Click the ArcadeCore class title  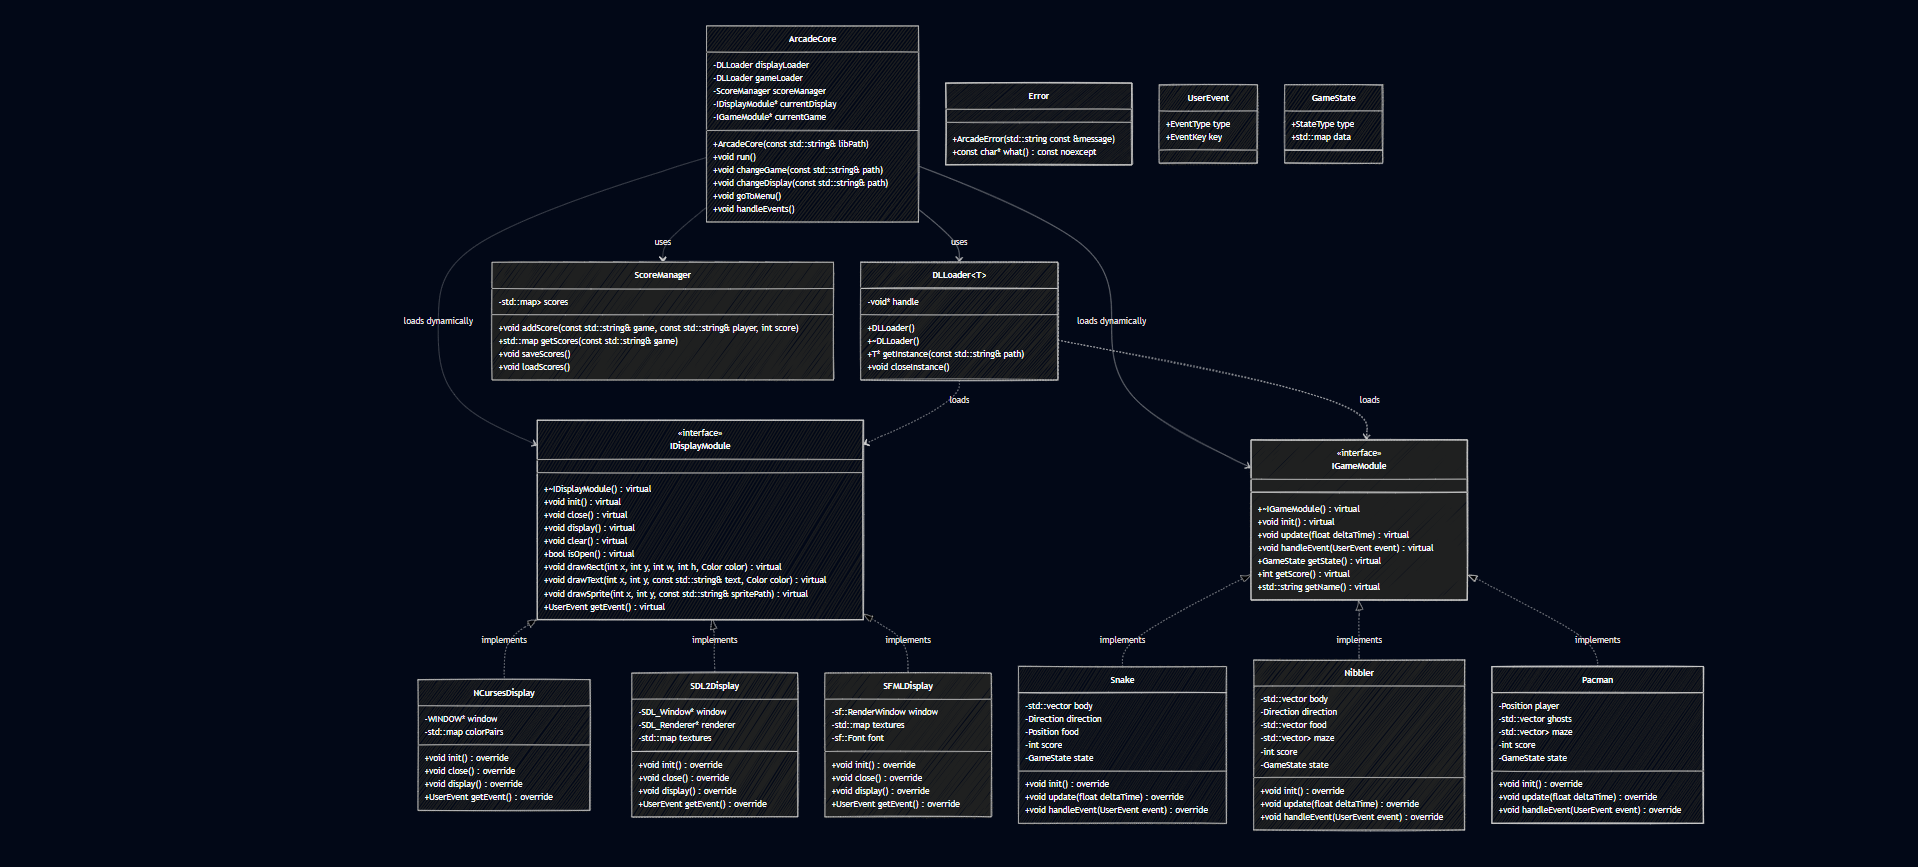click(x=812, y=39)
